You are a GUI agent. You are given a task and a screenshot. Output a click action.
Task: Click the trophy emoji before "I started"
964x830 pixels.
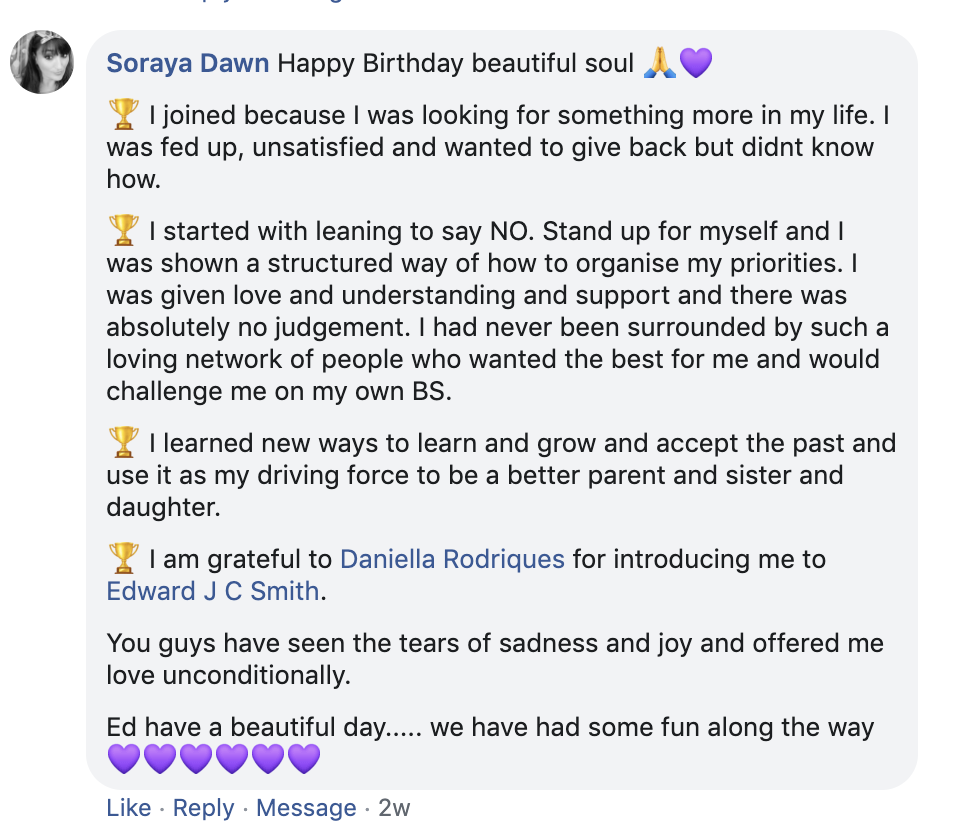(x=122, y=231)
